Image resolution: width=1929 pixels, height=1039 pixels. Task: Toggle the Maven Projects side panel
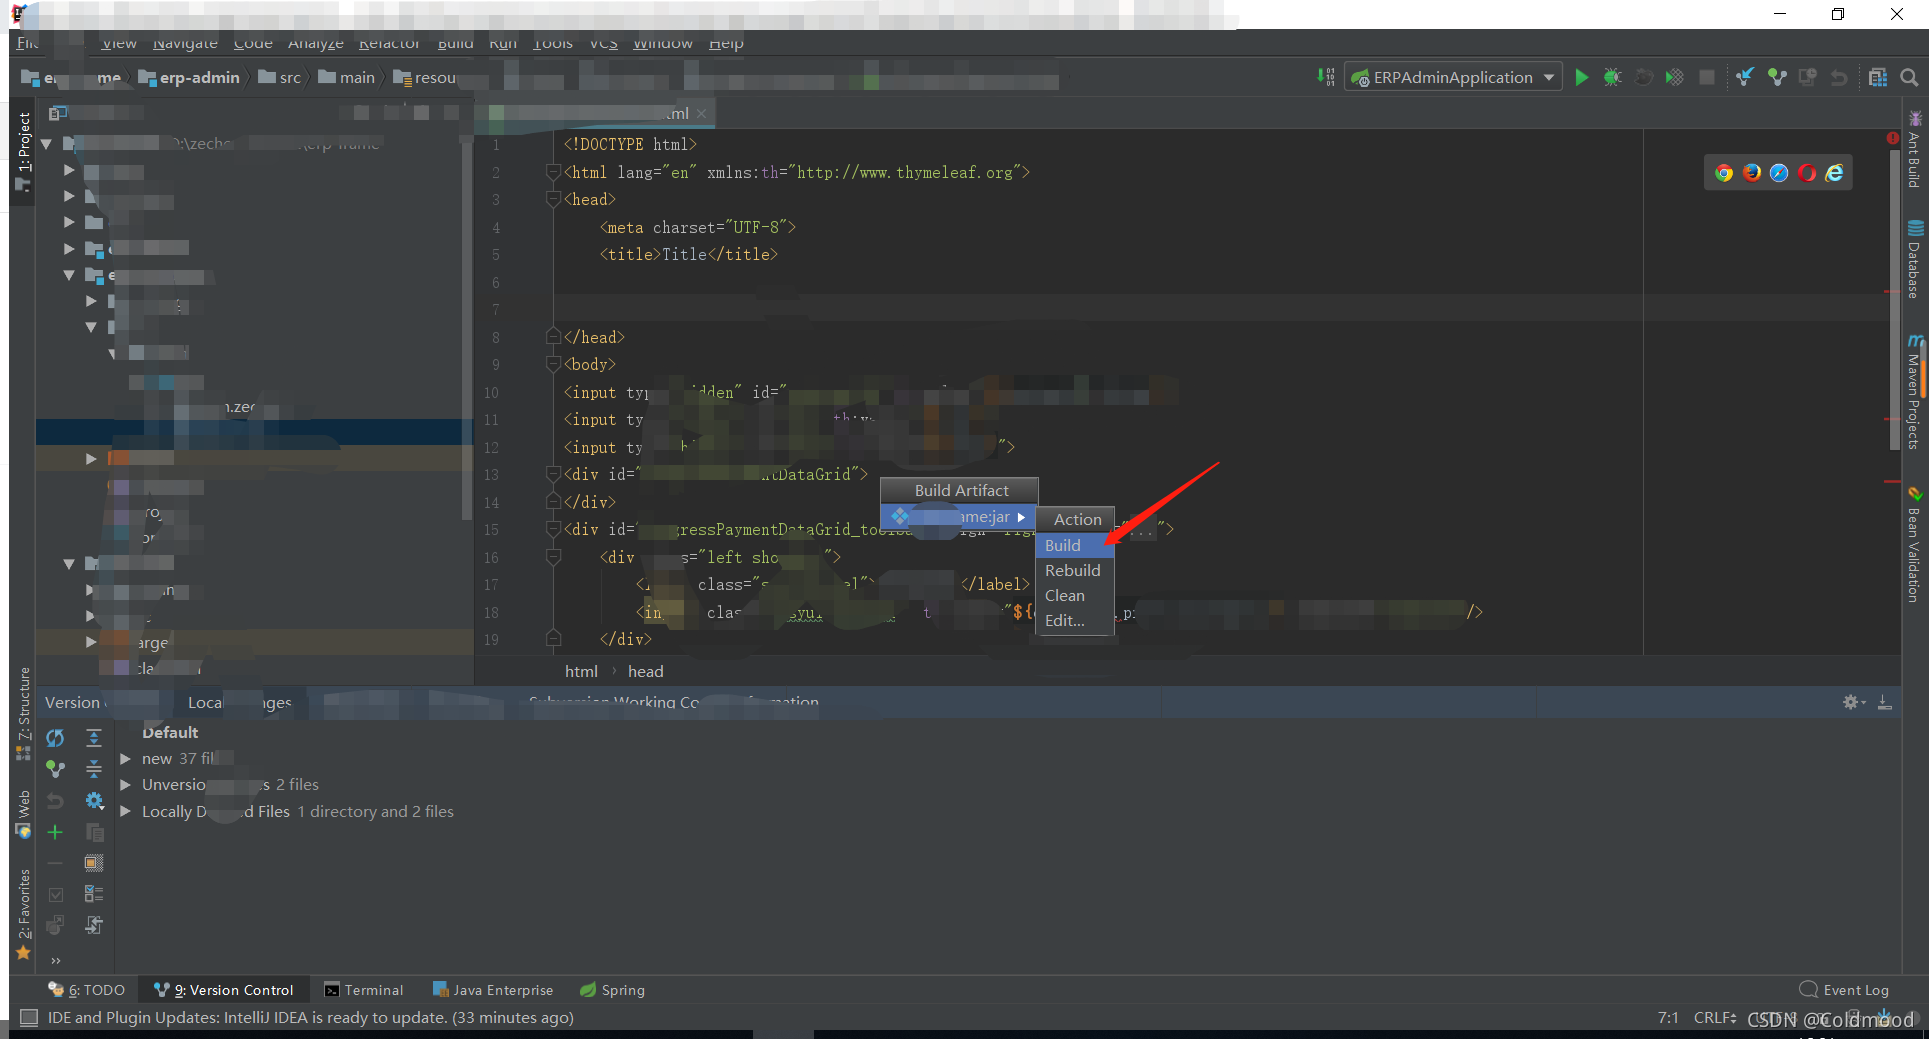click(1914, 392)
